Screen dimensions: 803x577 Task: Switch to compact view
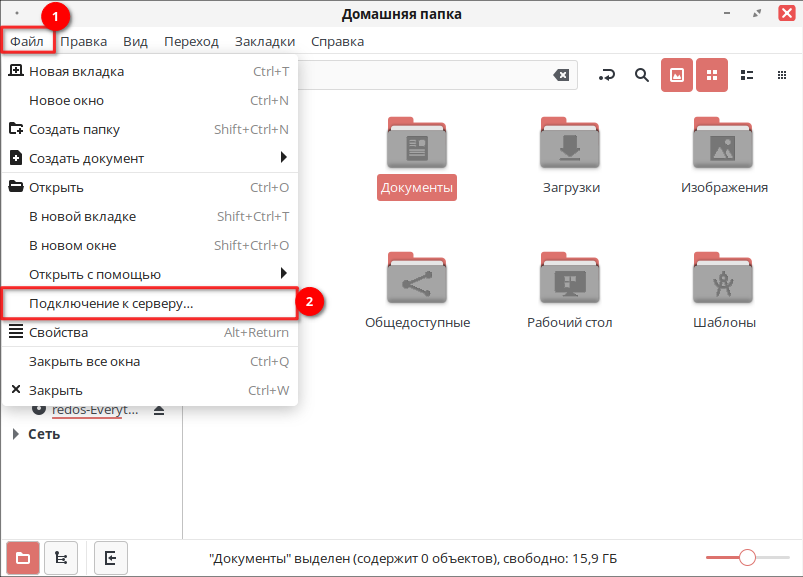[781, 75]
